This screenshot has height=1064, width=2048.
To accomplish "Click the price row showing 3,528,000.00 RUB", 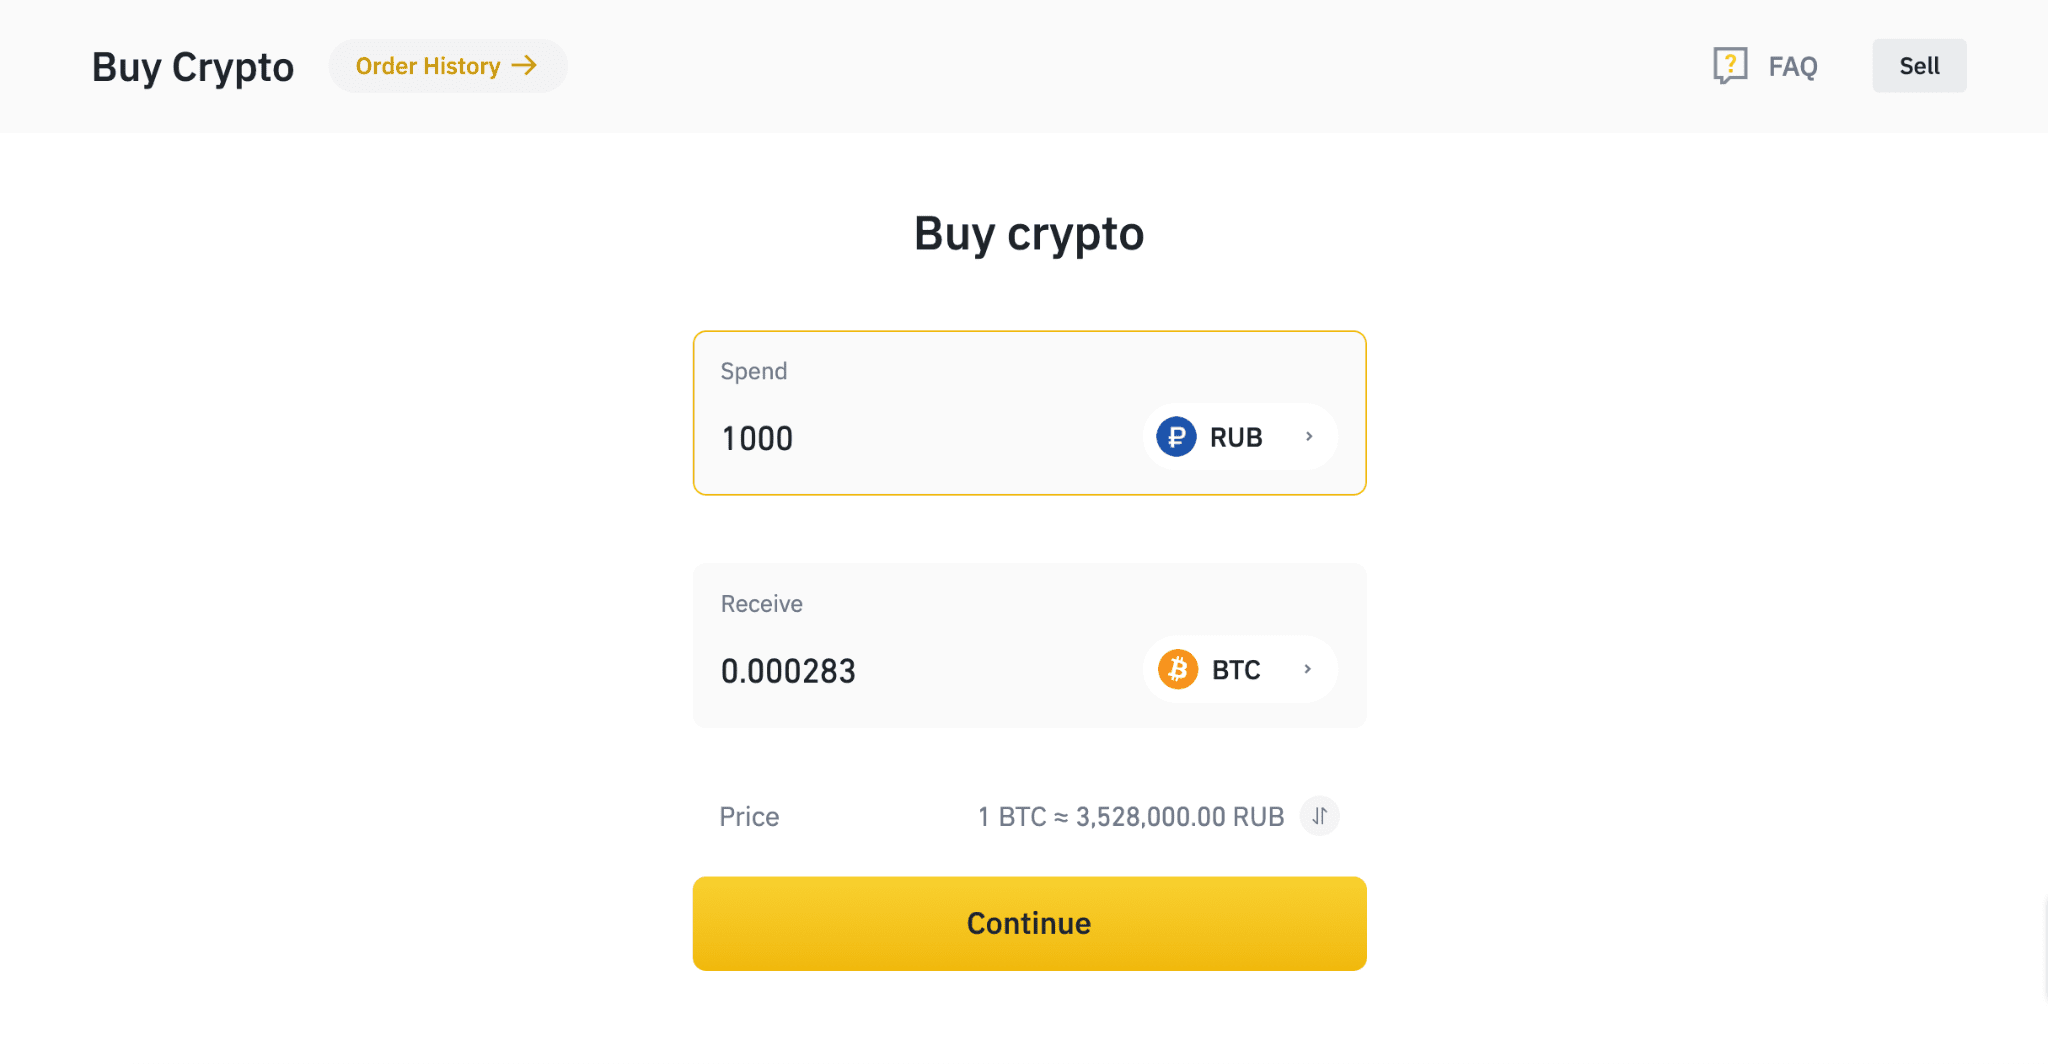I will (1130, 816).
